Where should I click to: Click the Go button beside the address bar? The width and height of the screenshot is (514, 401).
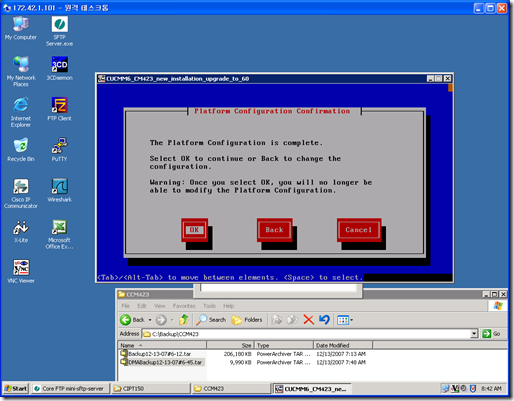(491, 334)
